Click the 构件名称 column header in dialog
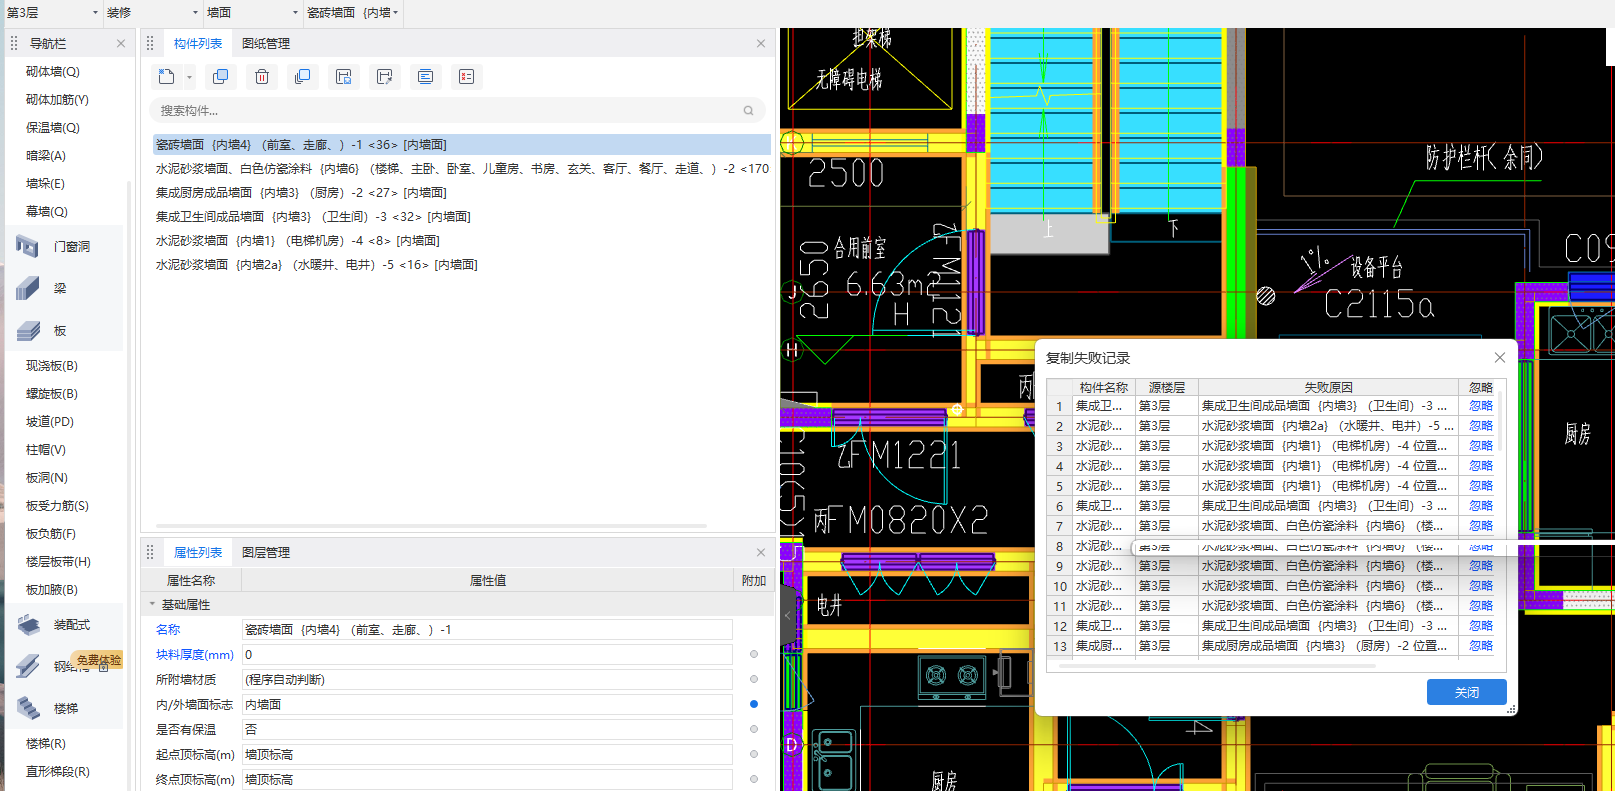This screenshot has width=1615, height=791. click(1103, 387)
